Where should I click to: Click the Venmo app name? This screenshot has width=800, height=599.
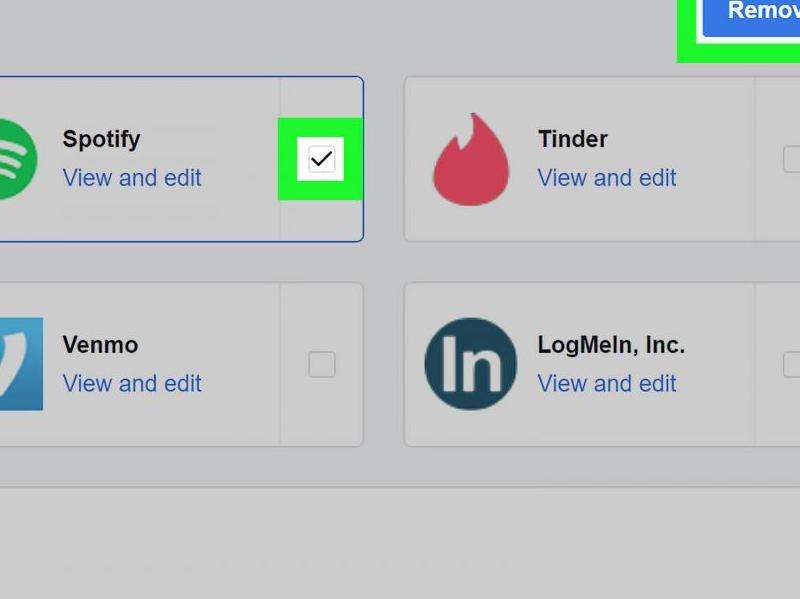point(100,345)
